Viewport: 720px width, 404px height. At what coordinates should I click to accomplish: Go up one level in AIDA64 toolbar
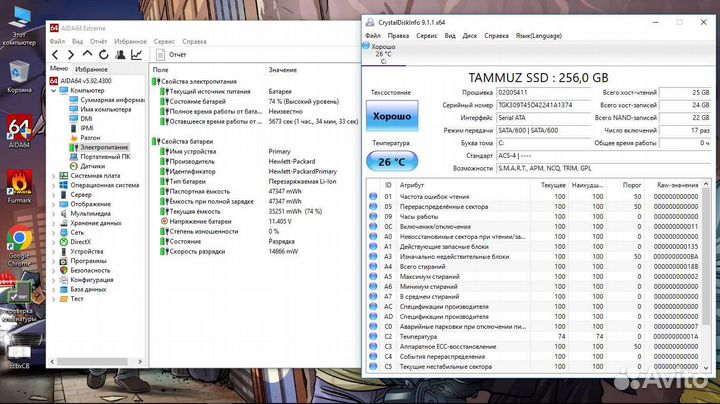pos(87,54)
